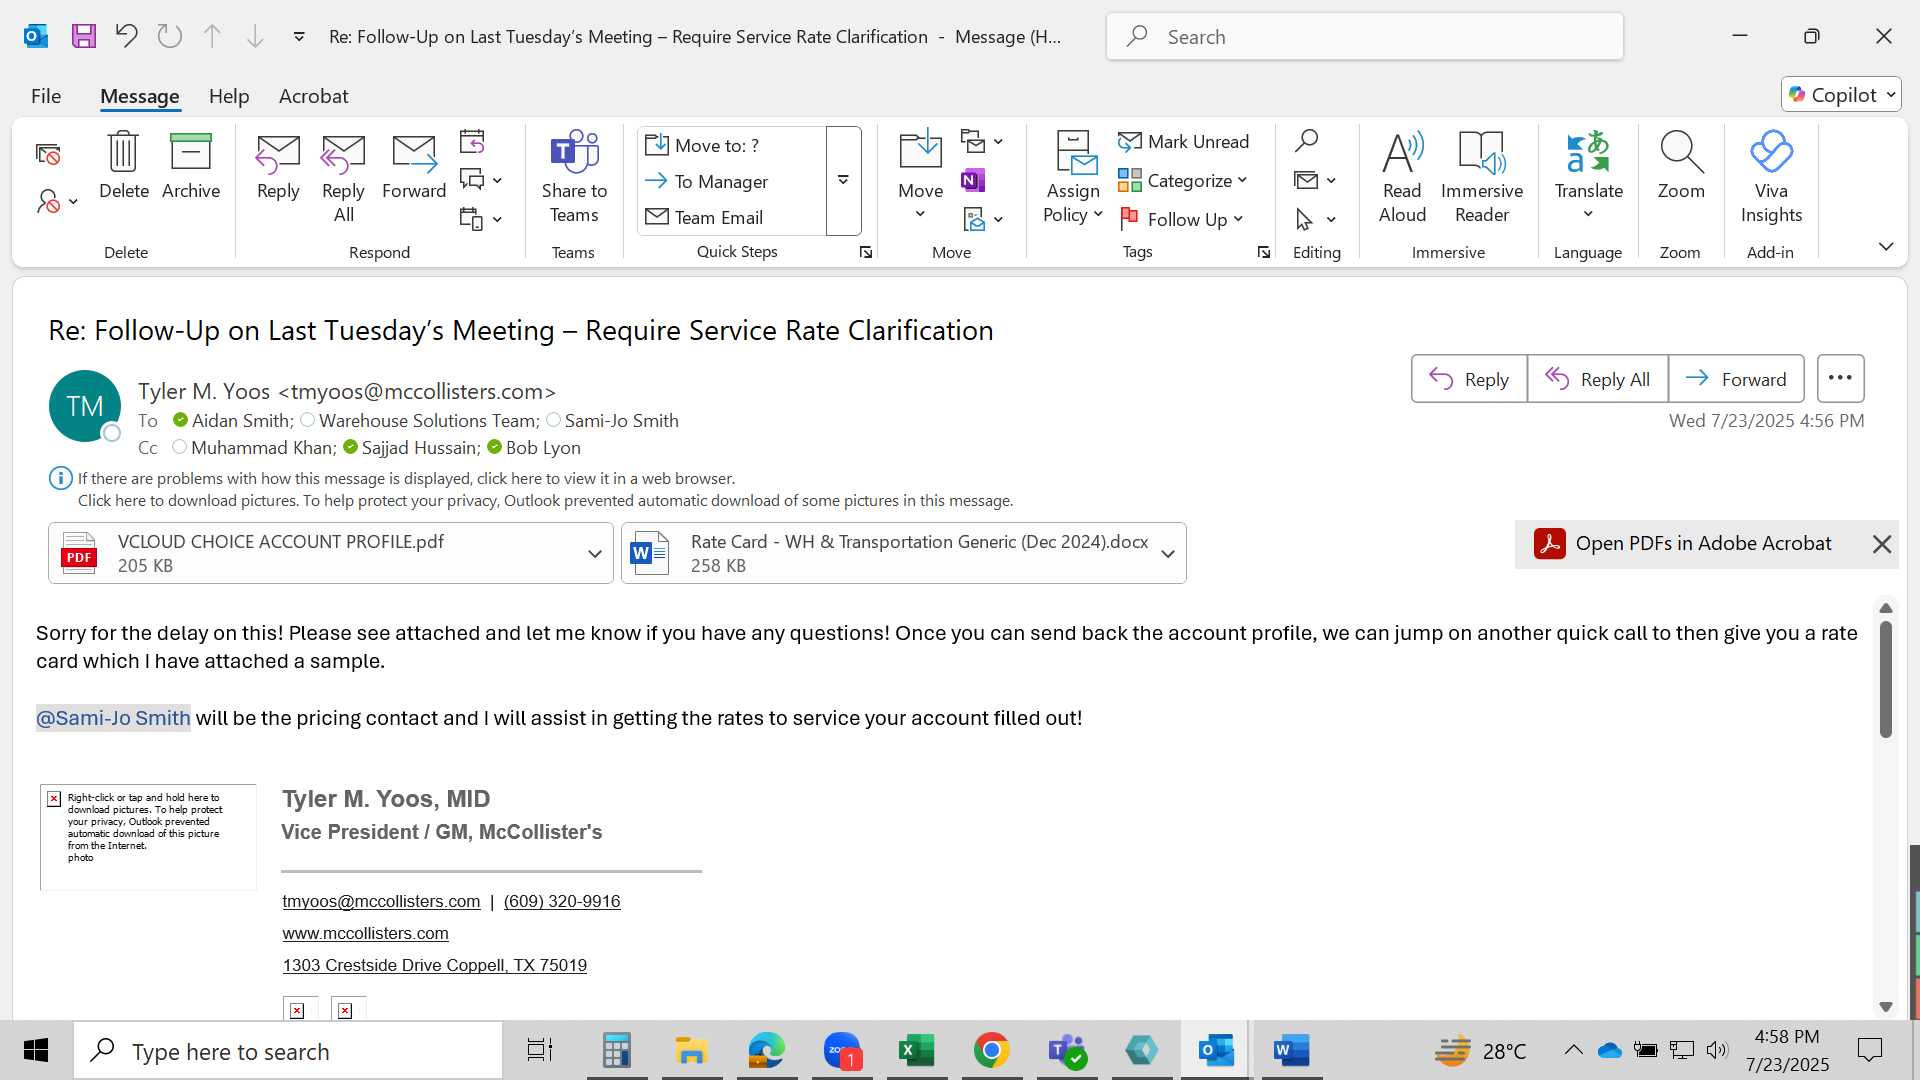Open the Copilot dropdown
The width and height of the screenshot is (1920, 1080).
tap(1841, 95)
